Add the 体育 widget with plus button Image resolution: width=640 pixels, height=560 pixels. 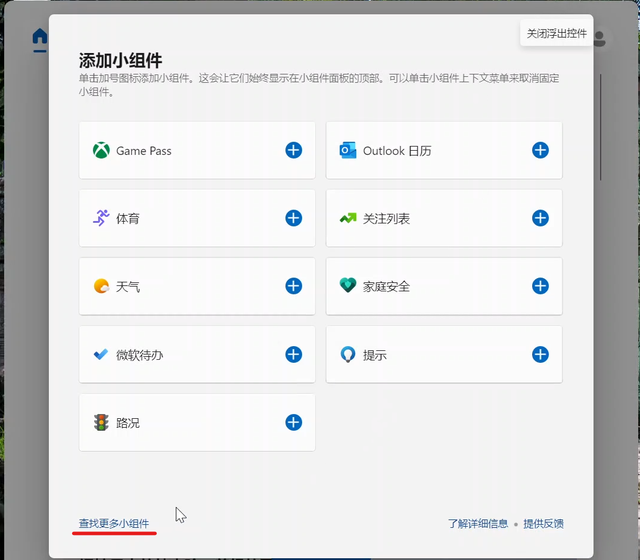point(293,218)
